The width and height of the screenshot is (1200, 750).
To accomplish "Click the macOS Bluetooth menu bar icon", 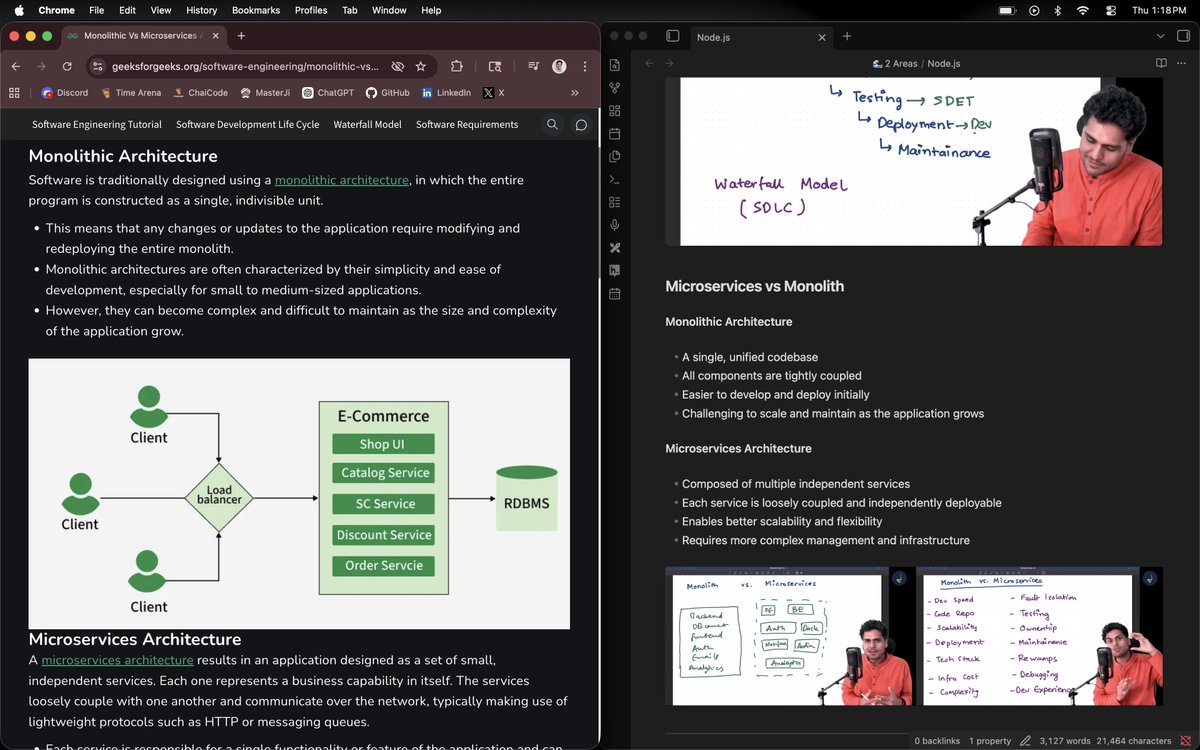I will pos(1060,10).
